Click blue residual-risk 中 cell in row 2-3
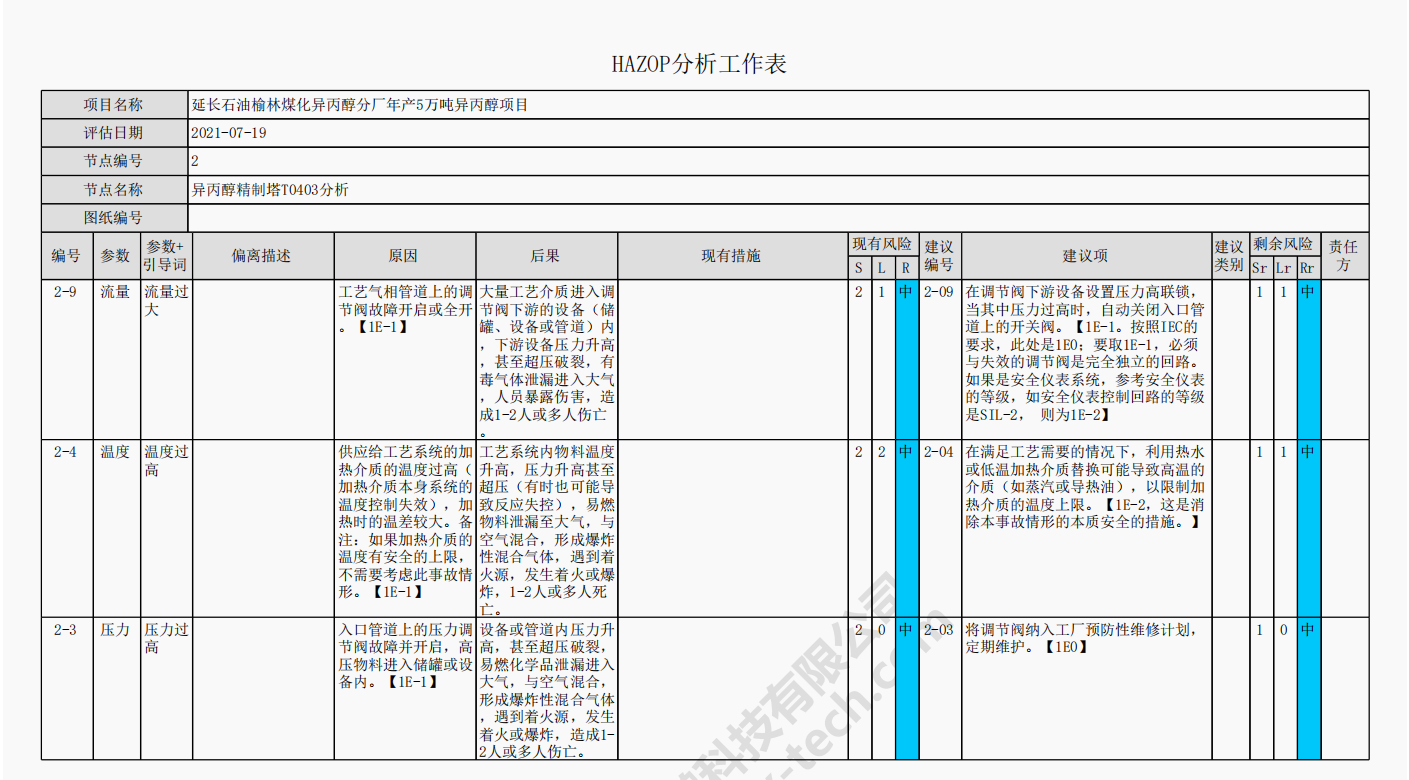Screen dimensions: 1409x780 coord(1308,688)
